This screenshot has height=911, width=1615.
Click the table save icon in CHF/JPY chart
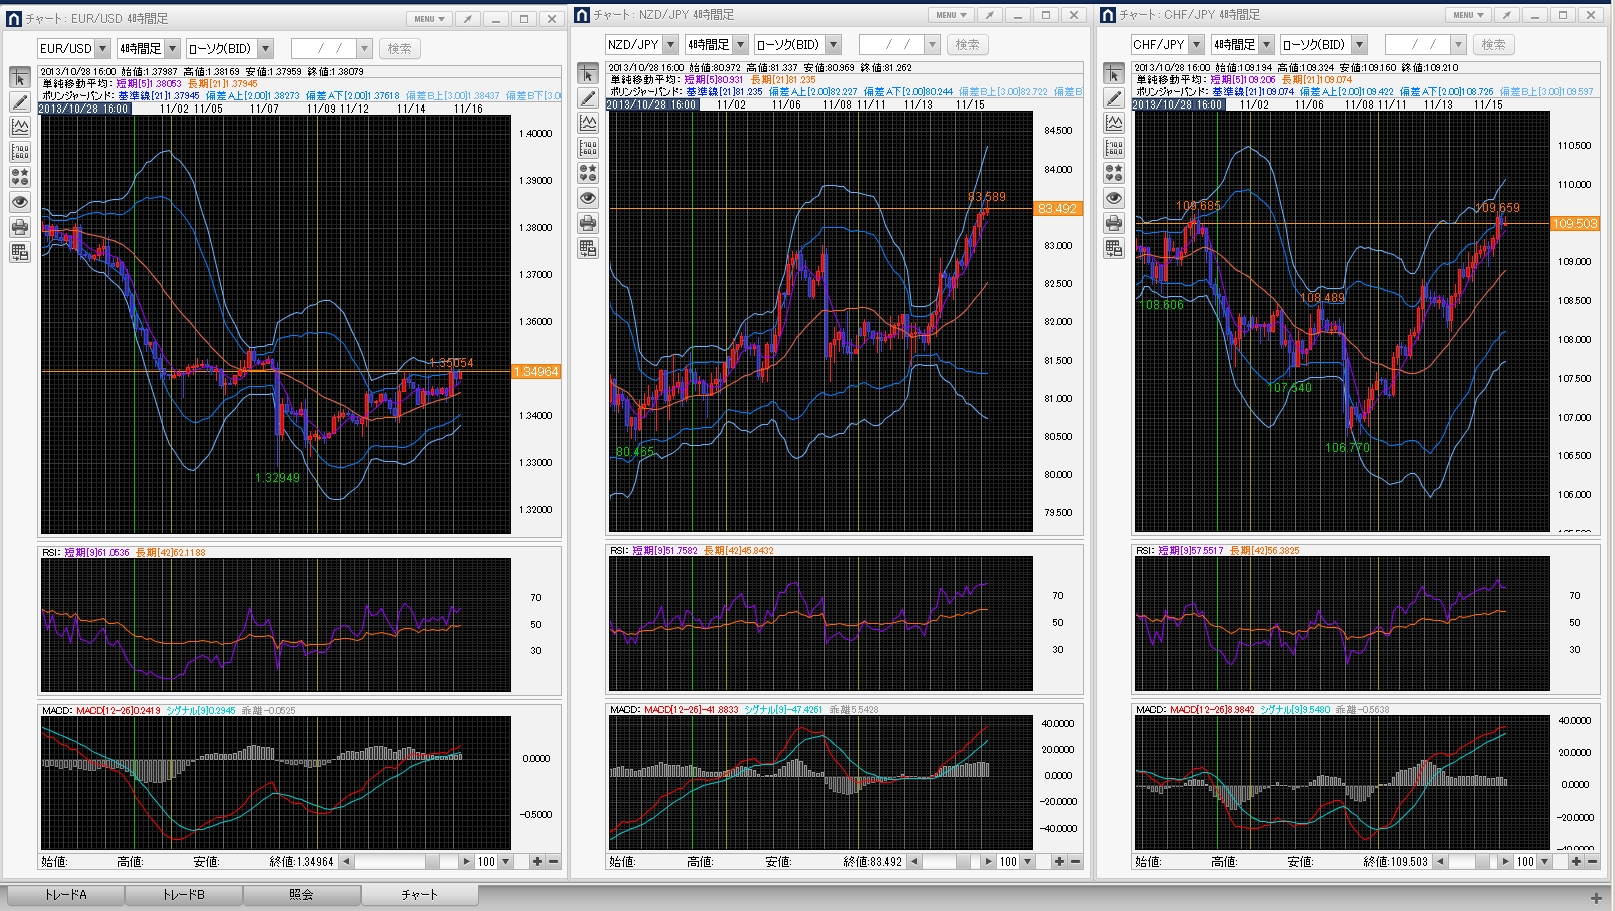[x=1114, y=248]
